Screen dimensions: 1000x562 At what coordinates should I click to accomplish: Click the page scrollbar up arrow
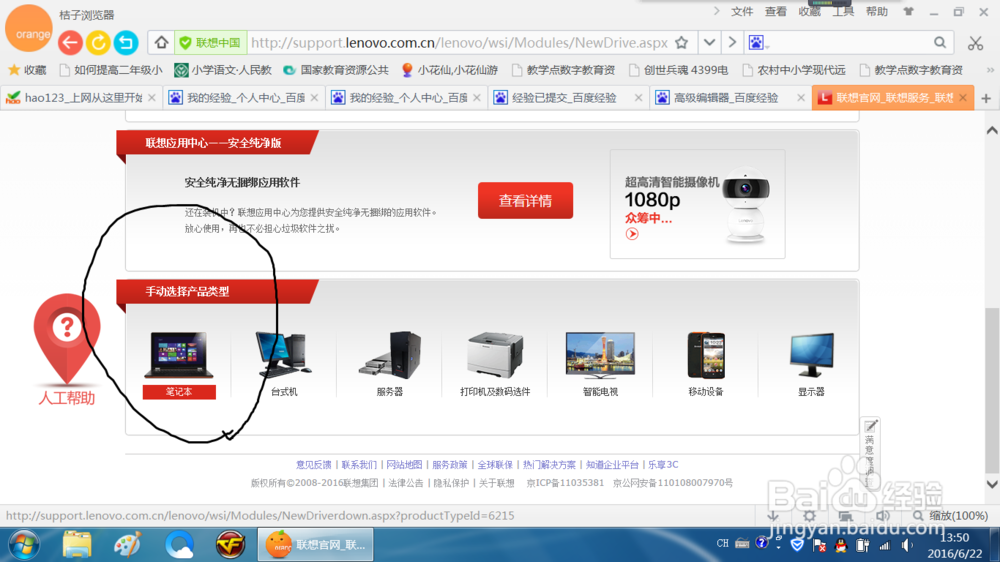click(992, 131)
